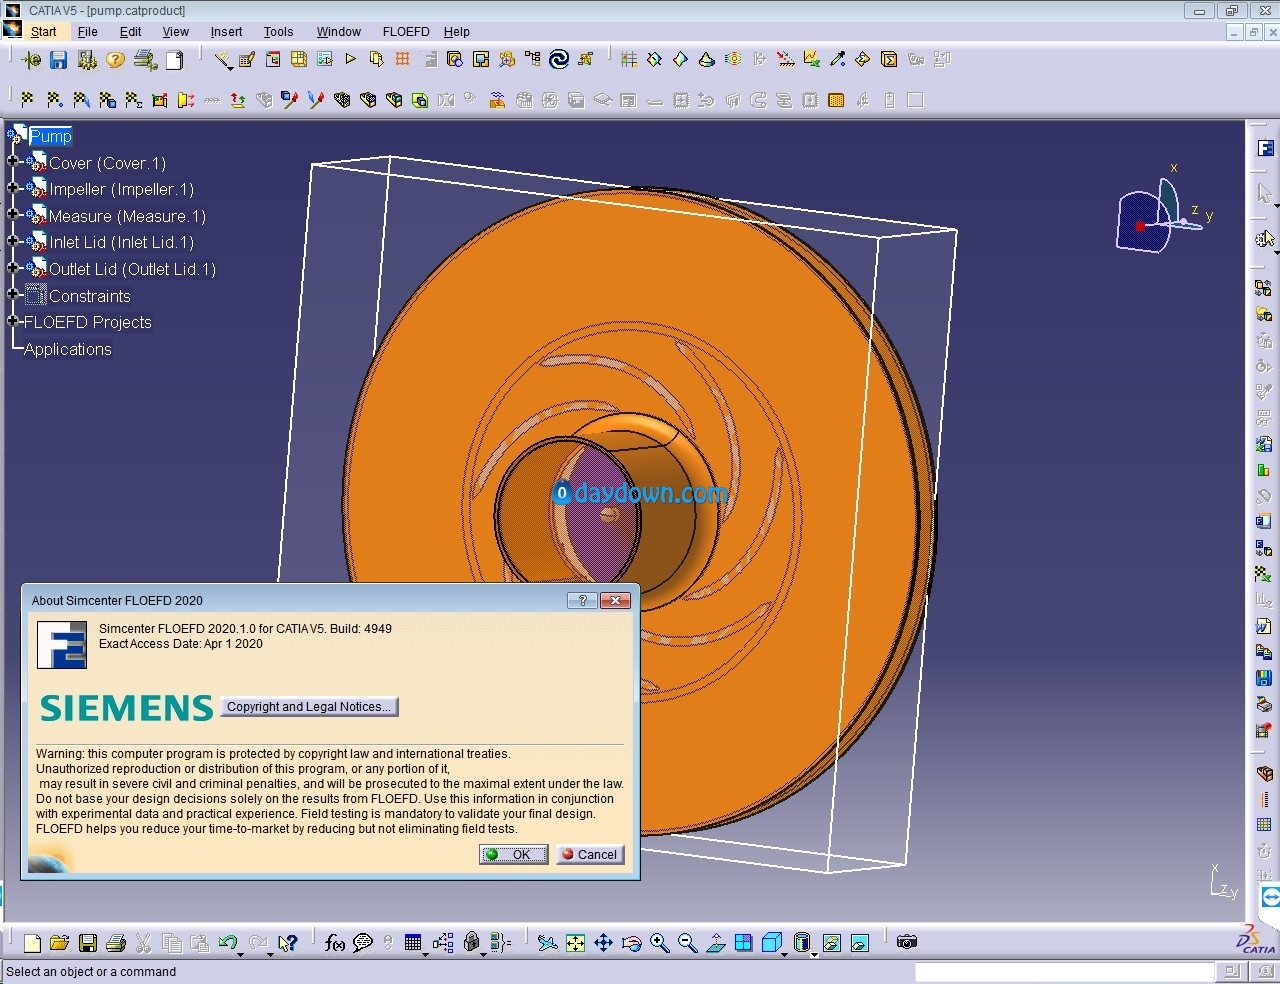
Task: Click the Save icon in the top toolbar
Action: click(59, 60)
